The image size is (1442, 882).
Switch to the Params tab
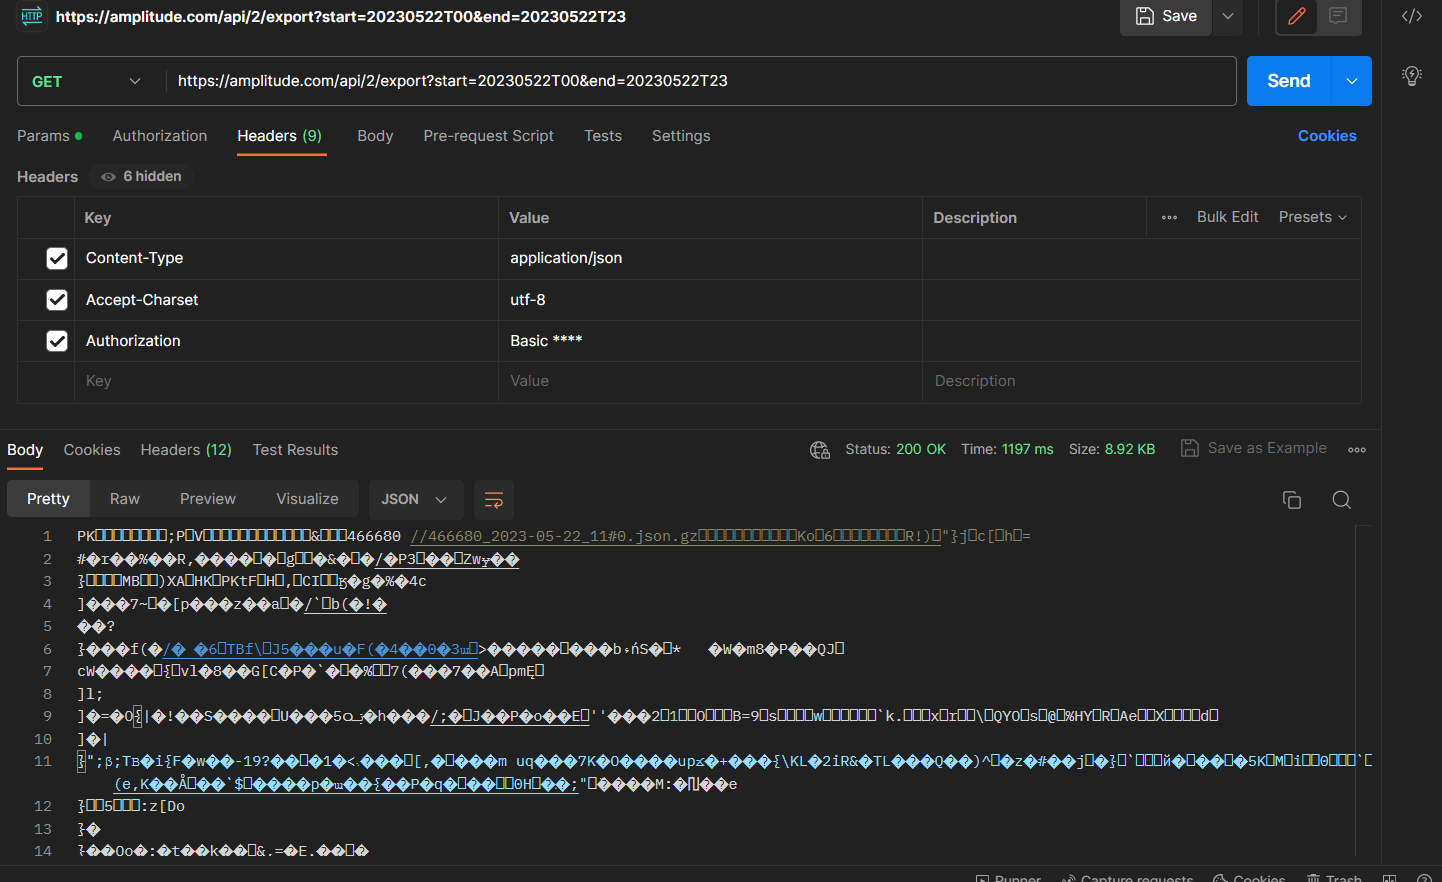49,136
